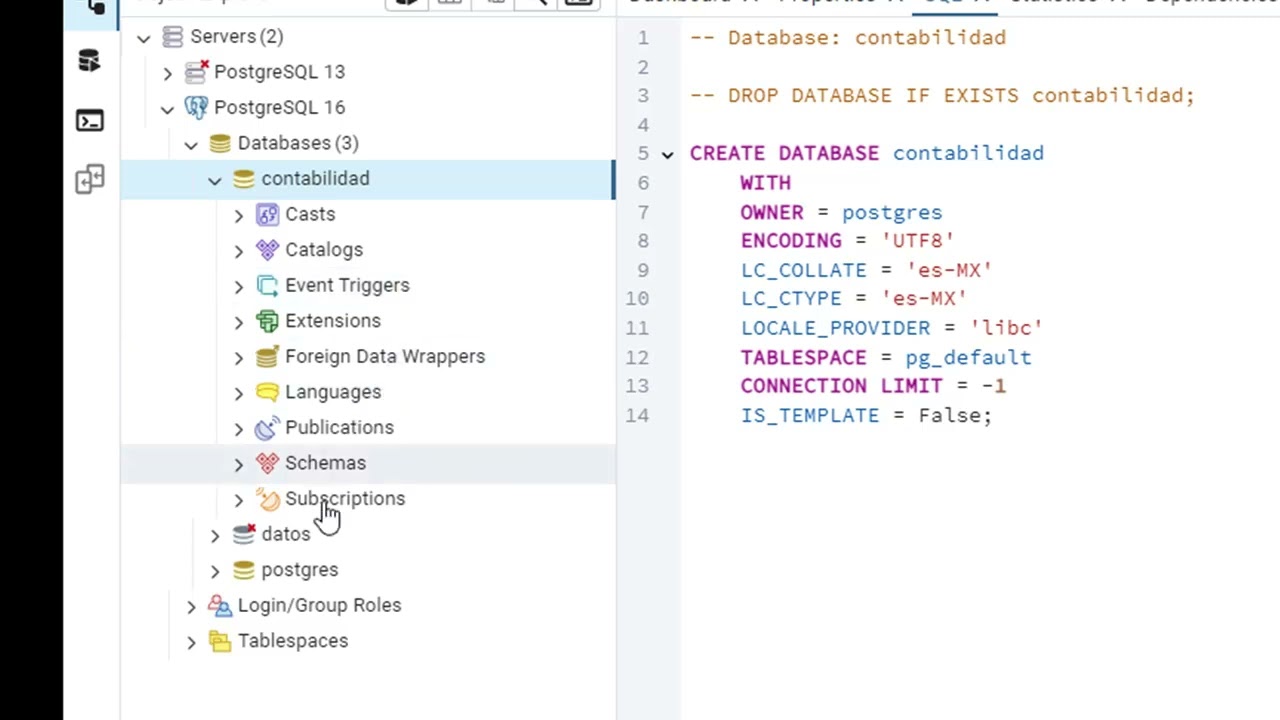Select the 'postgres' database label

click(x=300, y=570)
